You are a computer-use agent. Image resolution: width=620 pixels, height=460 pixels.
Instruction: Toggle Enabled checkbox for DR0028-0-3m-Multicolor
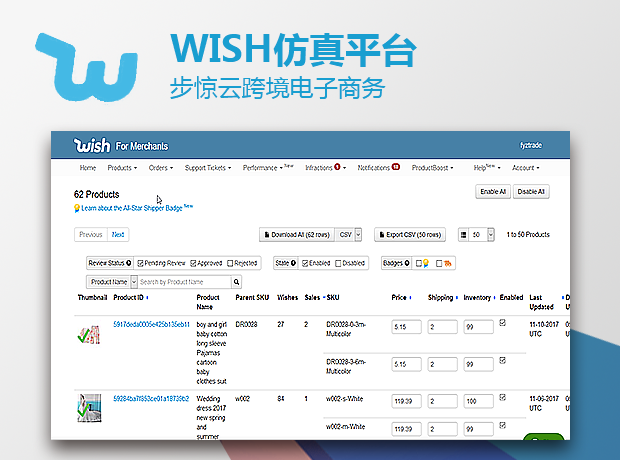(x=503, y=323)
